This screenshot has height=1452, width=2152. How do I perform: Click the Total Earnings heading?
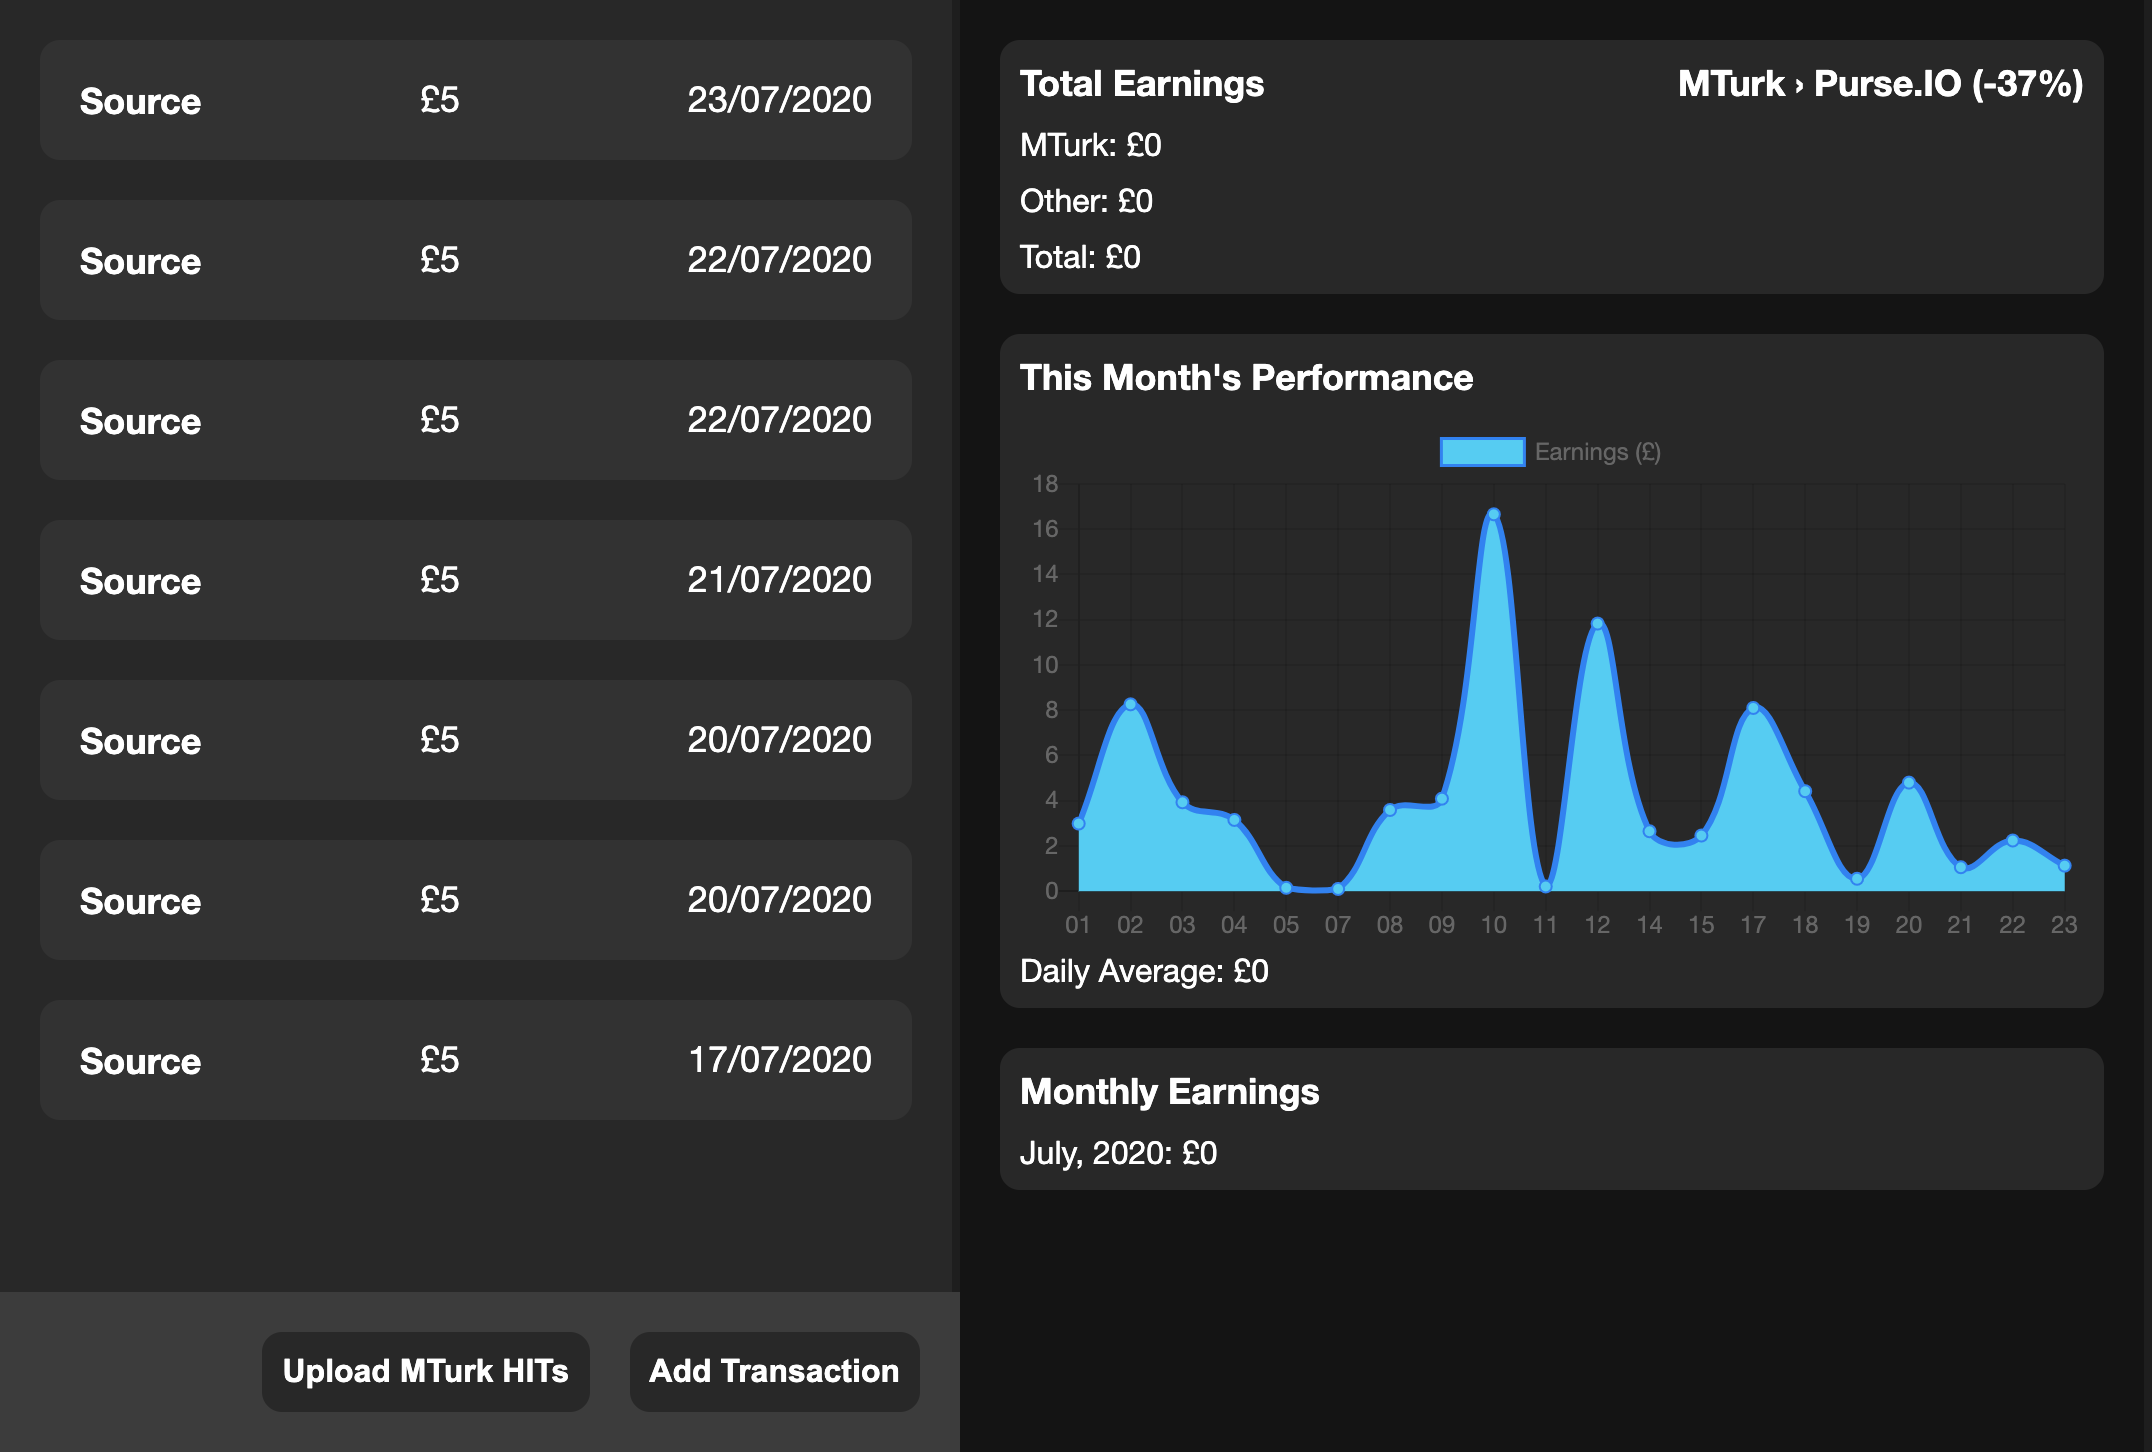pos(1141,84)
